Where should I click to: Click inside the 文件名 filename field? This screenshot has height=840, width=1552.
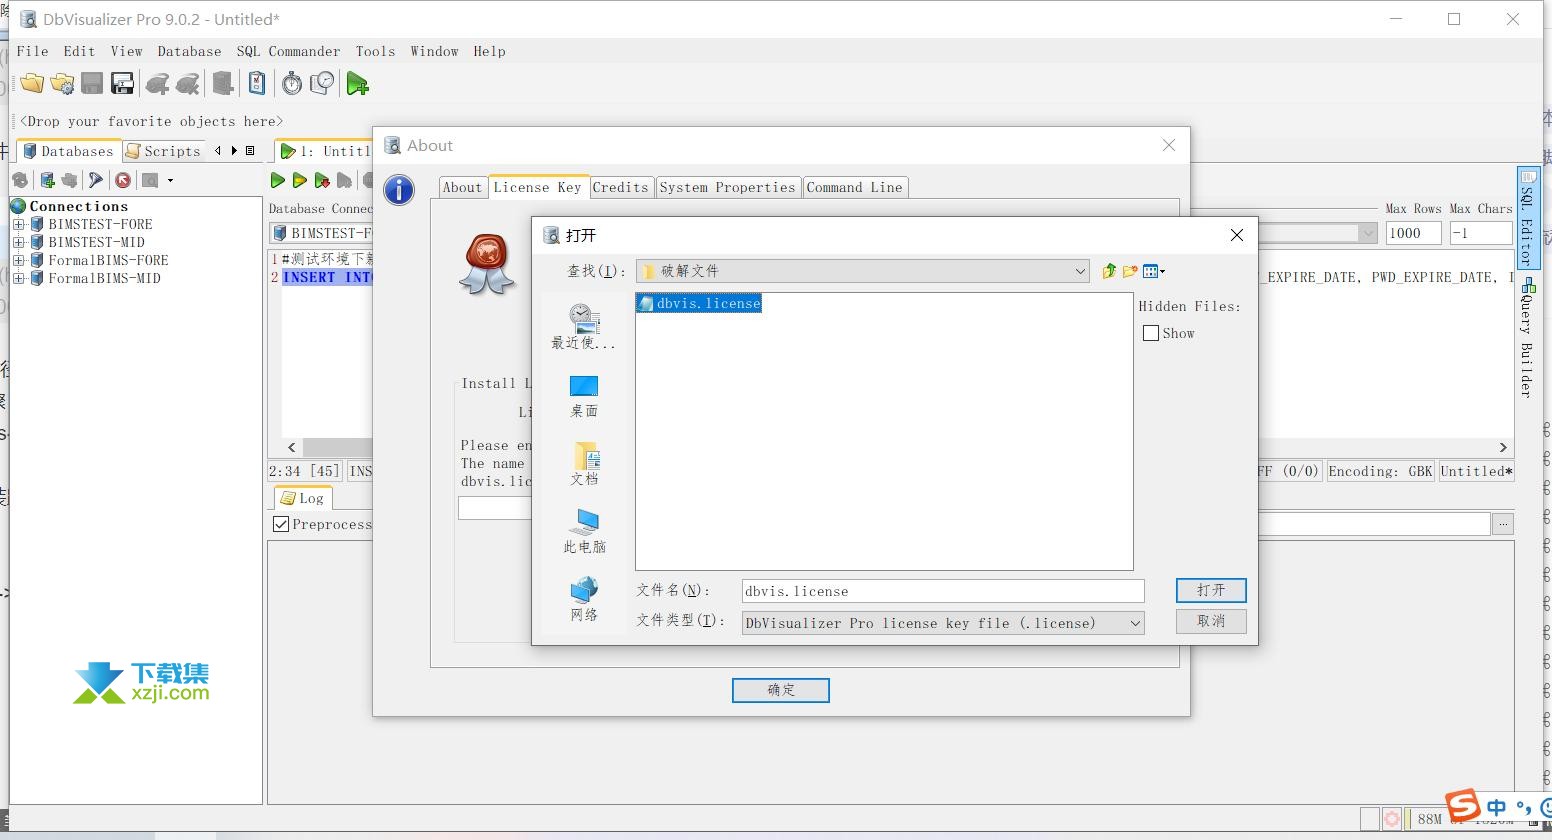[x=942, y=591]
